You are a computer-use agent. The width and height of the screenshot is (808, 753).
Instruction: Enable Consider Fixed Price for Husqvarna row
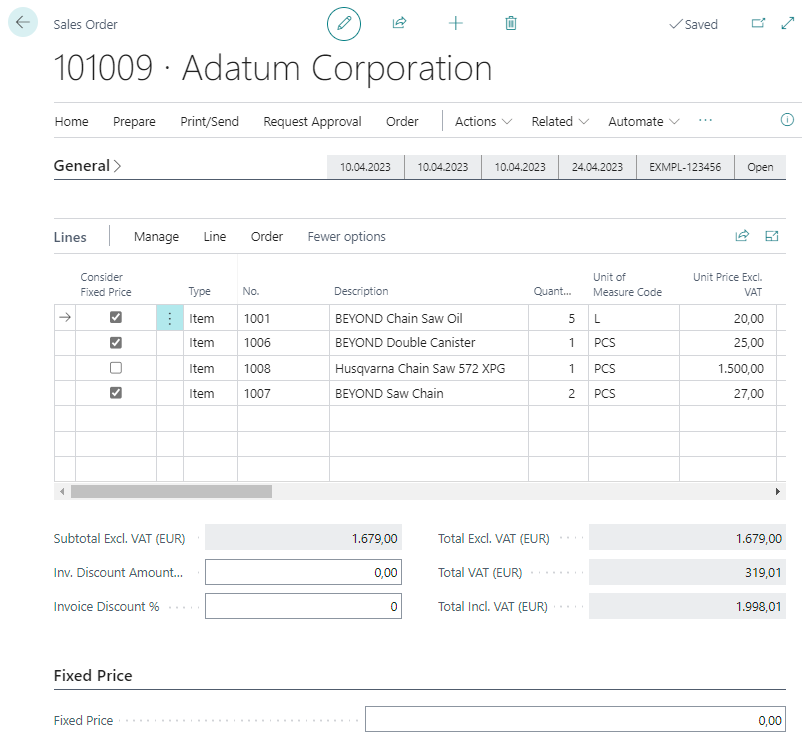(x=116, y=368)
